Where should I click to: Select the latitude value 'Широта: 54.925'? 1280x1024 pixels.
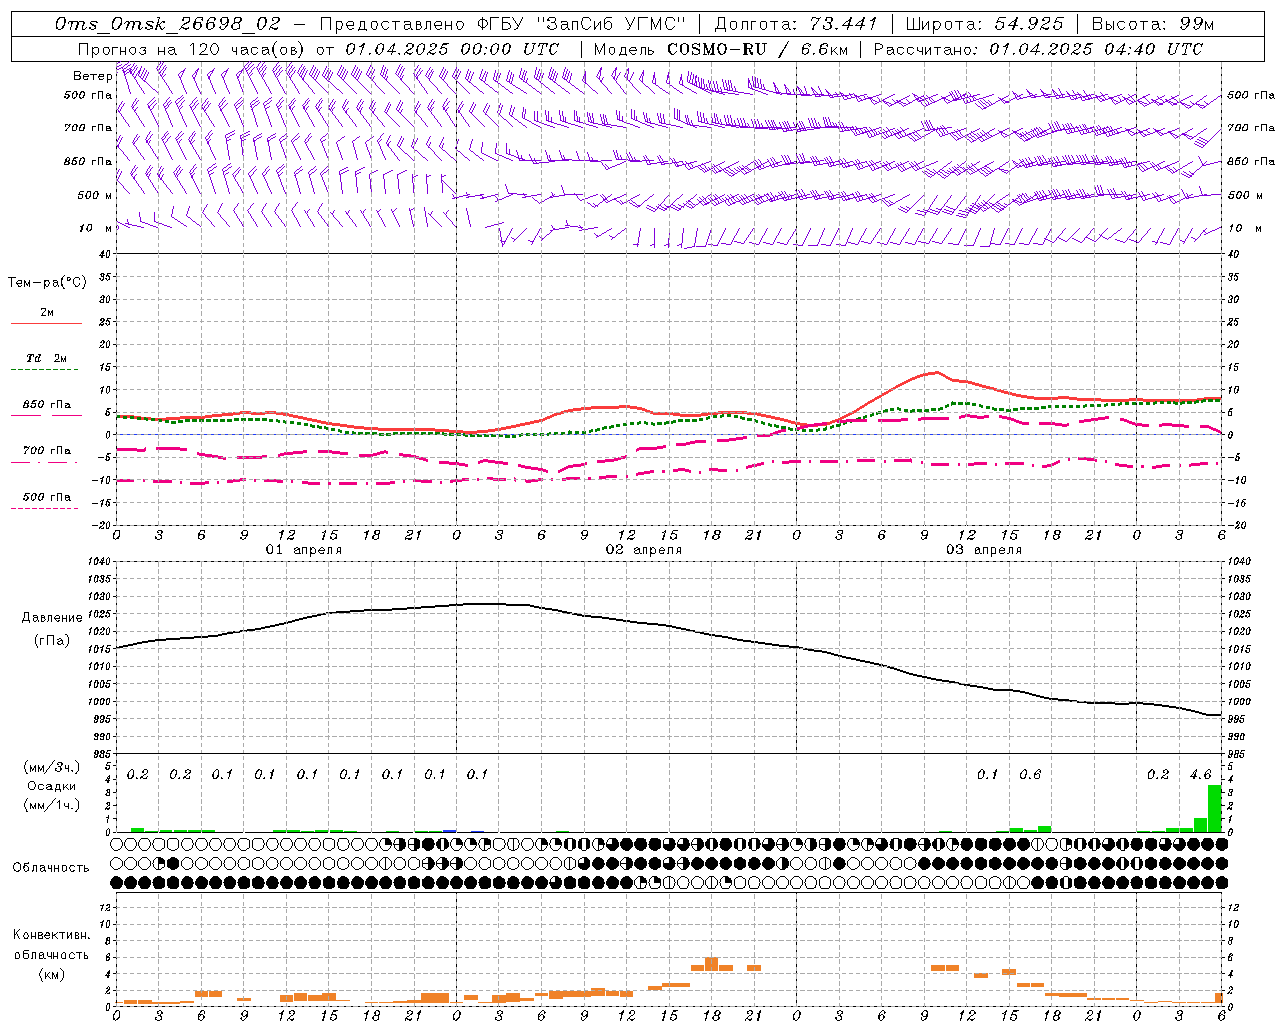(x=985, y=24)
